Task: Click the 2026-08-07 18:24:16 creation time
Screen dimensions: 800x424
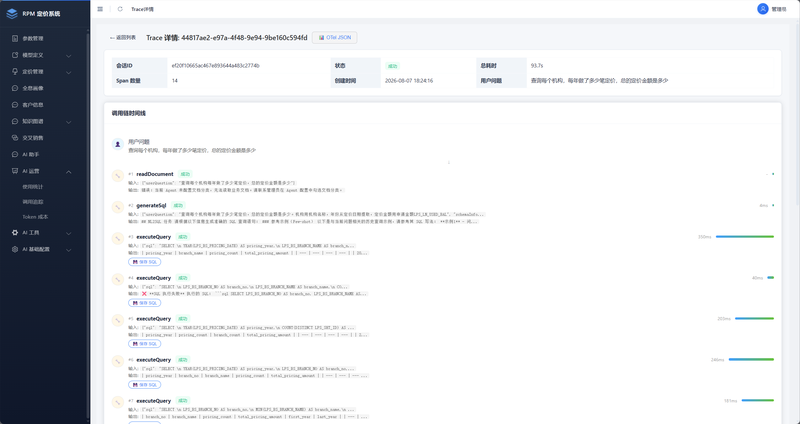Action: (409, 81)
